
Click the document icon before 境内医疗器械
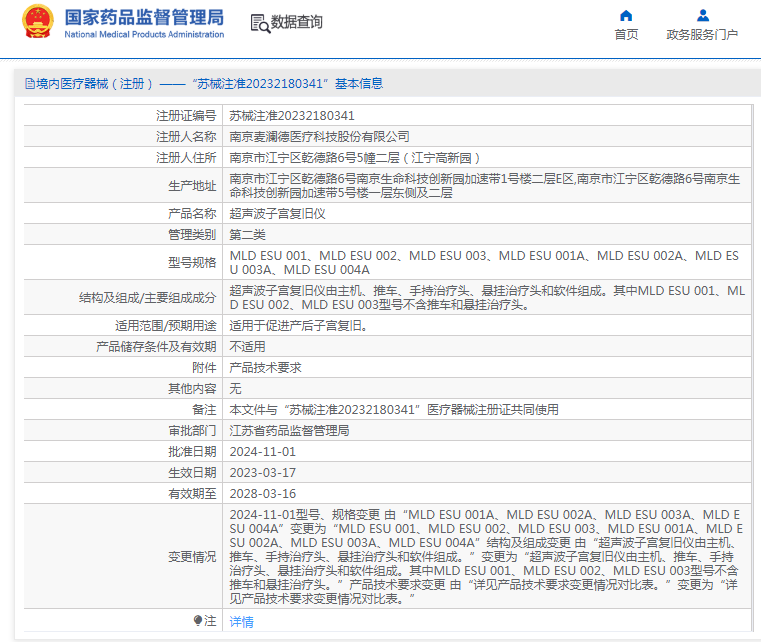point(30,84)
